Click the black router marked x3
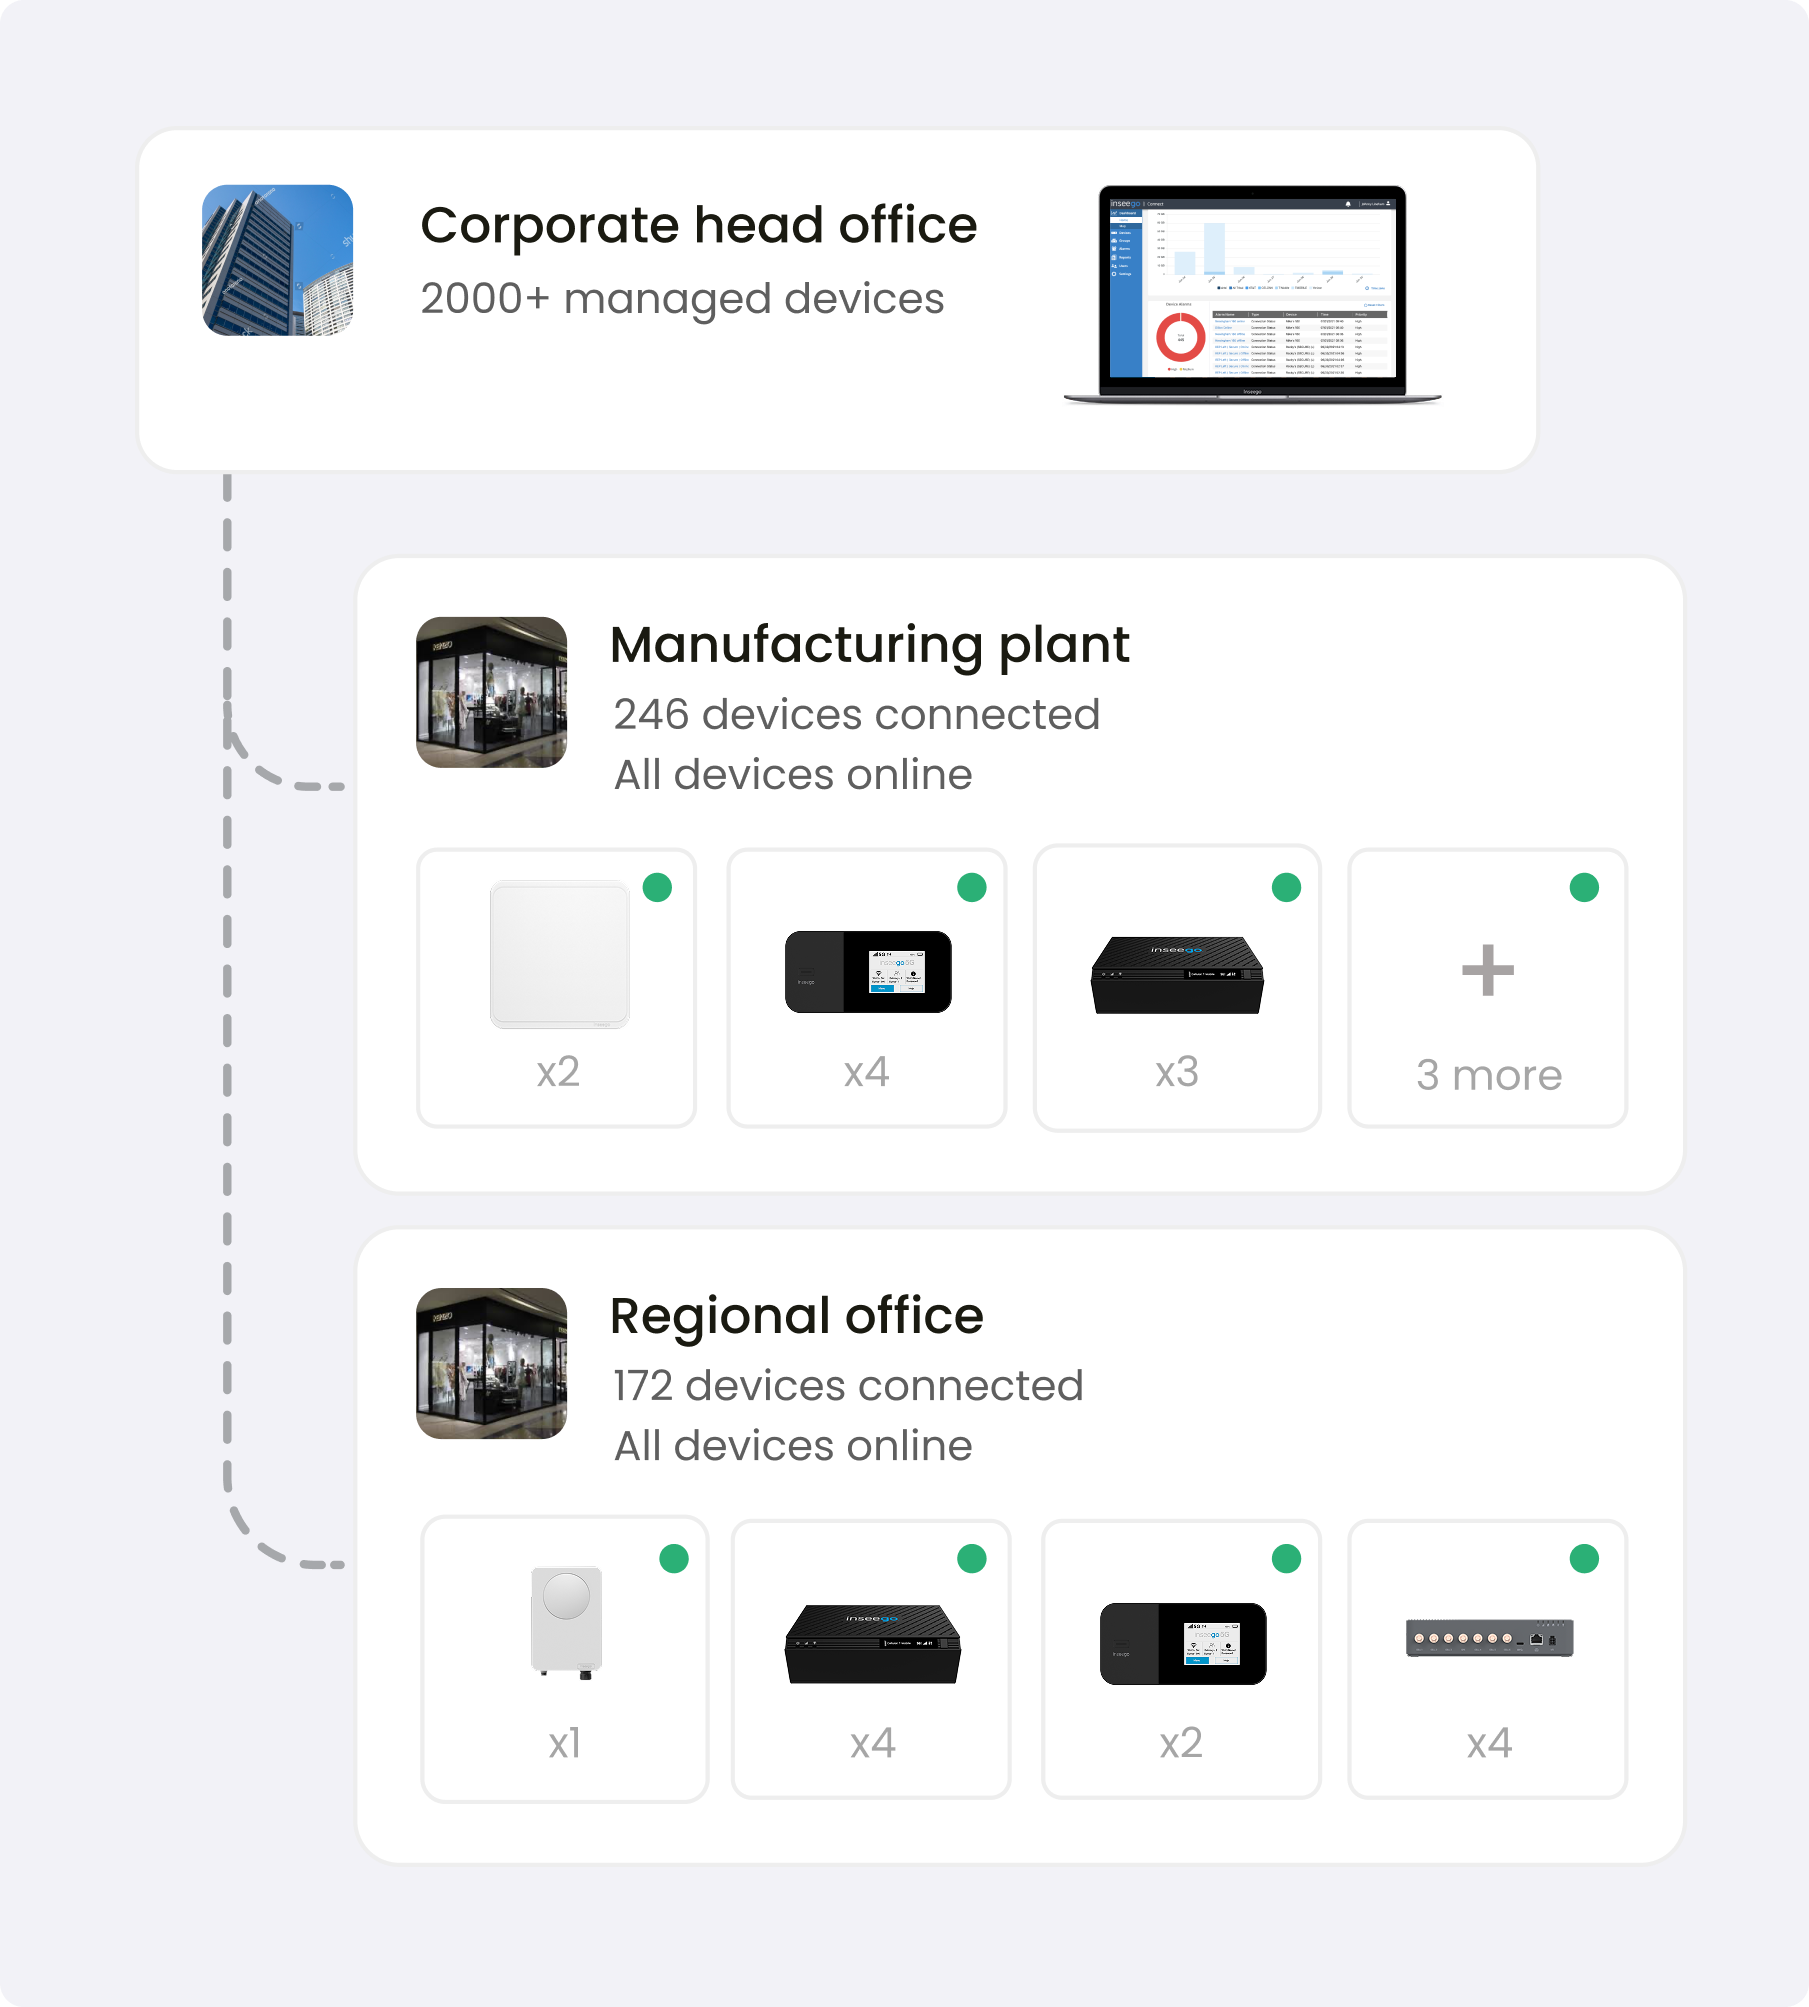The image size is (1809, 2007). (1177, 975)
